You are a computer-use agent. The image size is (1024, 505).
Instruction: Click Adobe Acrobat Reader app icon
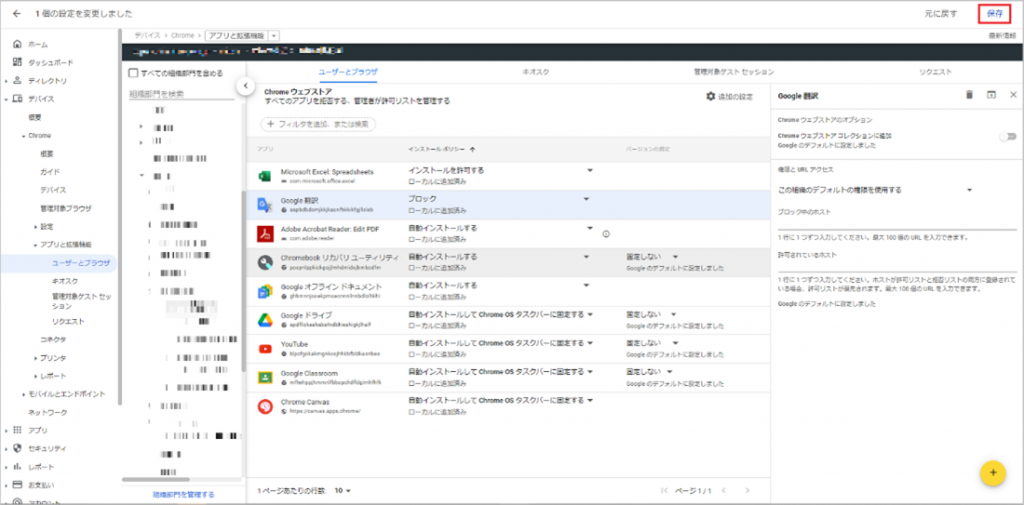[x=264, y=233]
